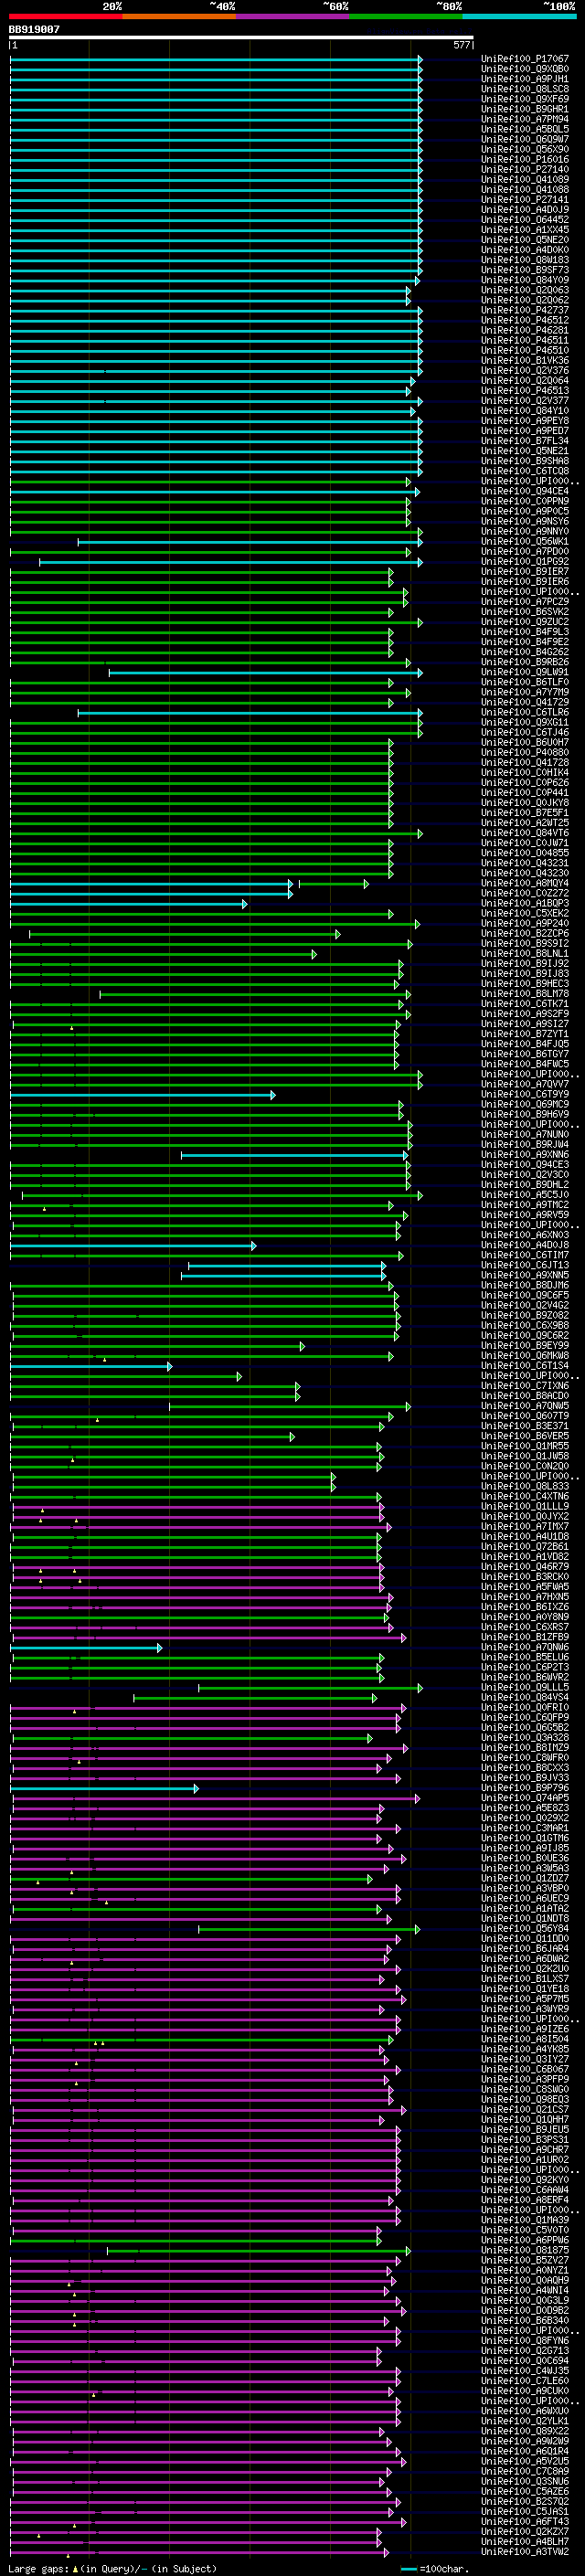The width and height of the screenshot is (585, 2576).
Task: Select hit label UniRef100_A9PEY8
Action: pyautogui.click(x=525, y=421)
